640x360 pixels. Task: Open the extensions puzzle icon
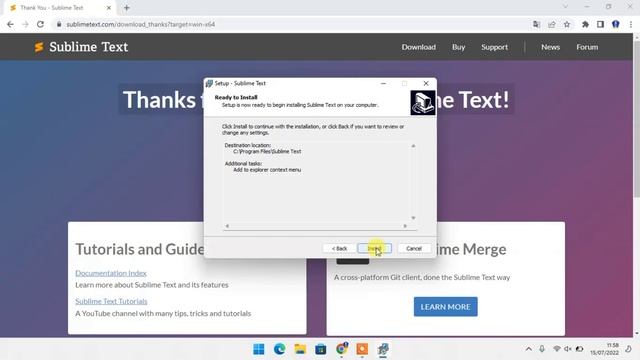point(585,24)
